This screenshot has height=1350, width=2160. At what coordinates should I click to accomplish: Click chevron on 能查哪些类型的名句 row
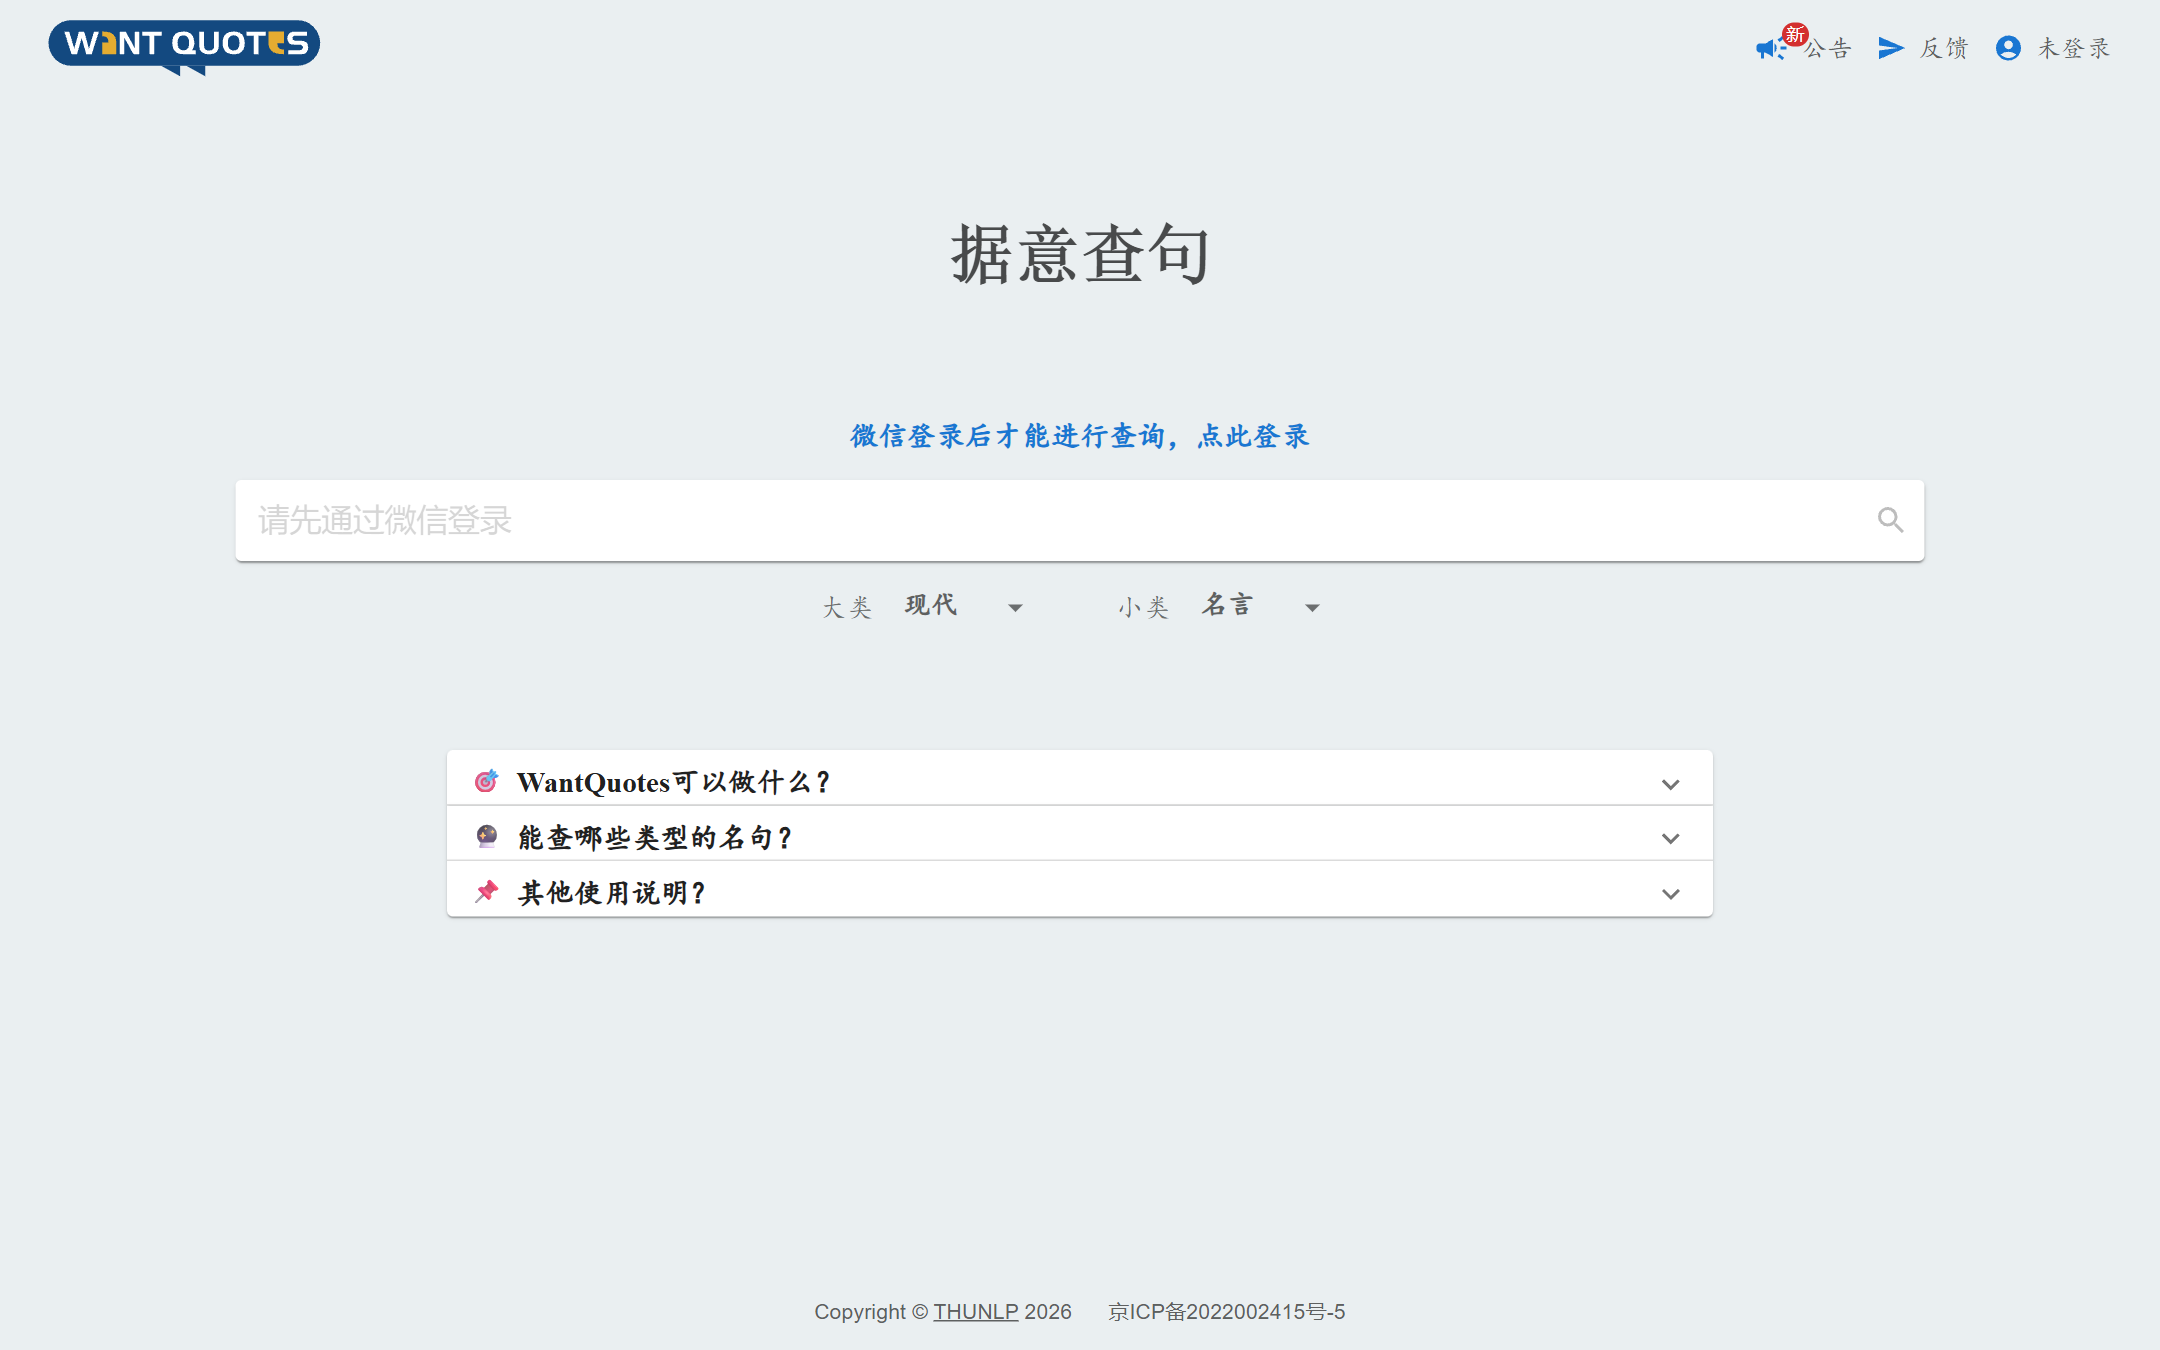[x=1670, y=838]
